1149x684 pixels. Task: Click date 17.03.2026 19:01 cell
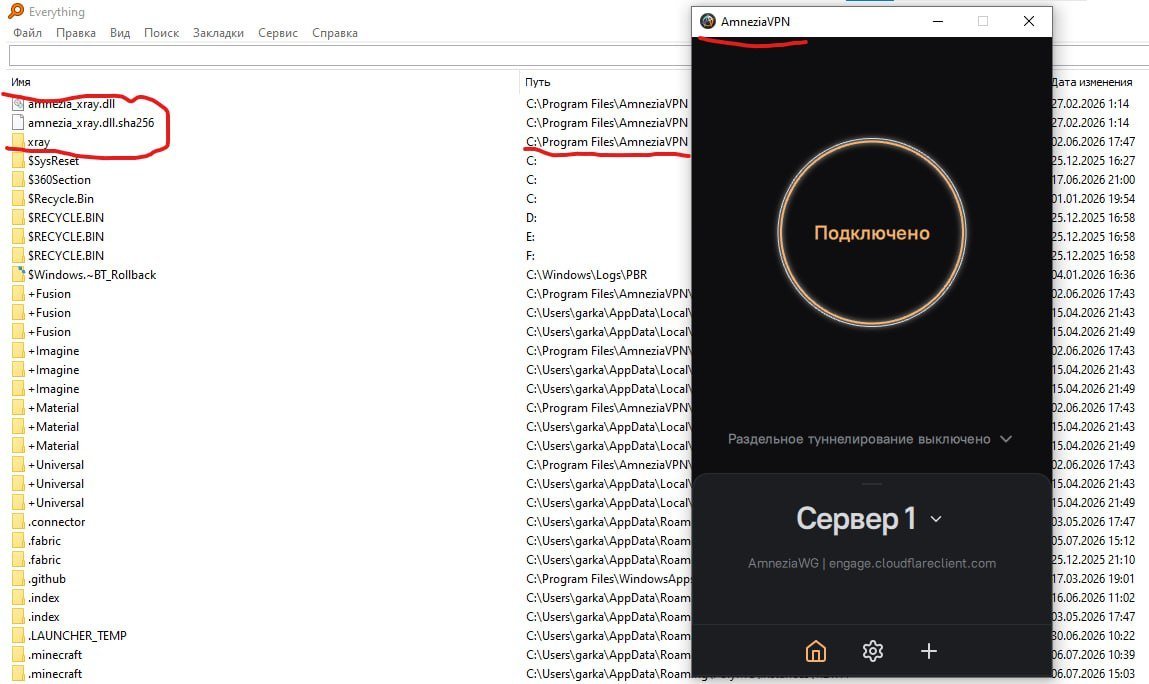[x=1093, y=579]
